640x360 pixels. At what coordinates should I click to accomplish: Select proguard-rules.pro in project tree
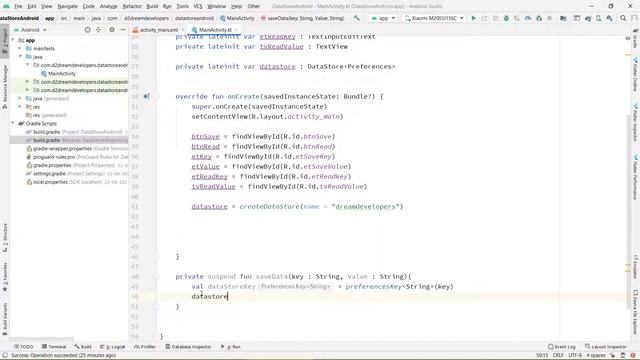coord(77,157)
